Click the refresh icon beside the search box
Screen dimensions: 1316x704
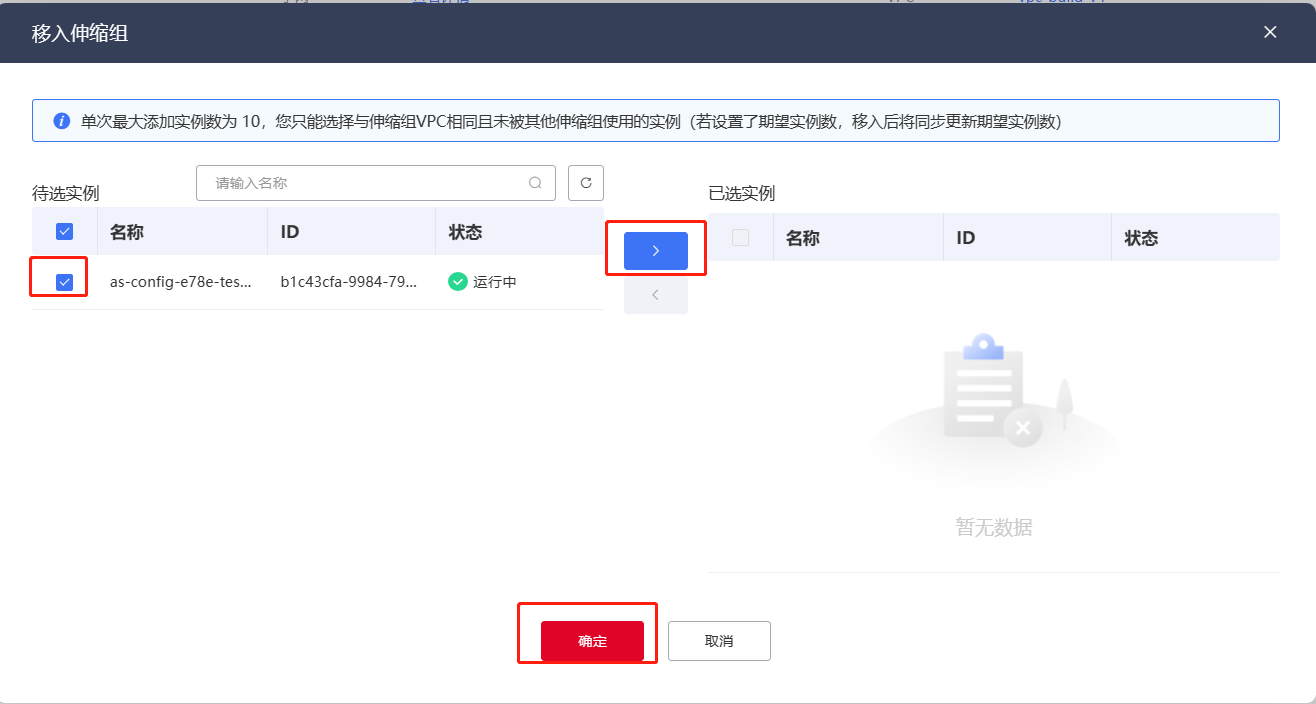click(586, 183)
